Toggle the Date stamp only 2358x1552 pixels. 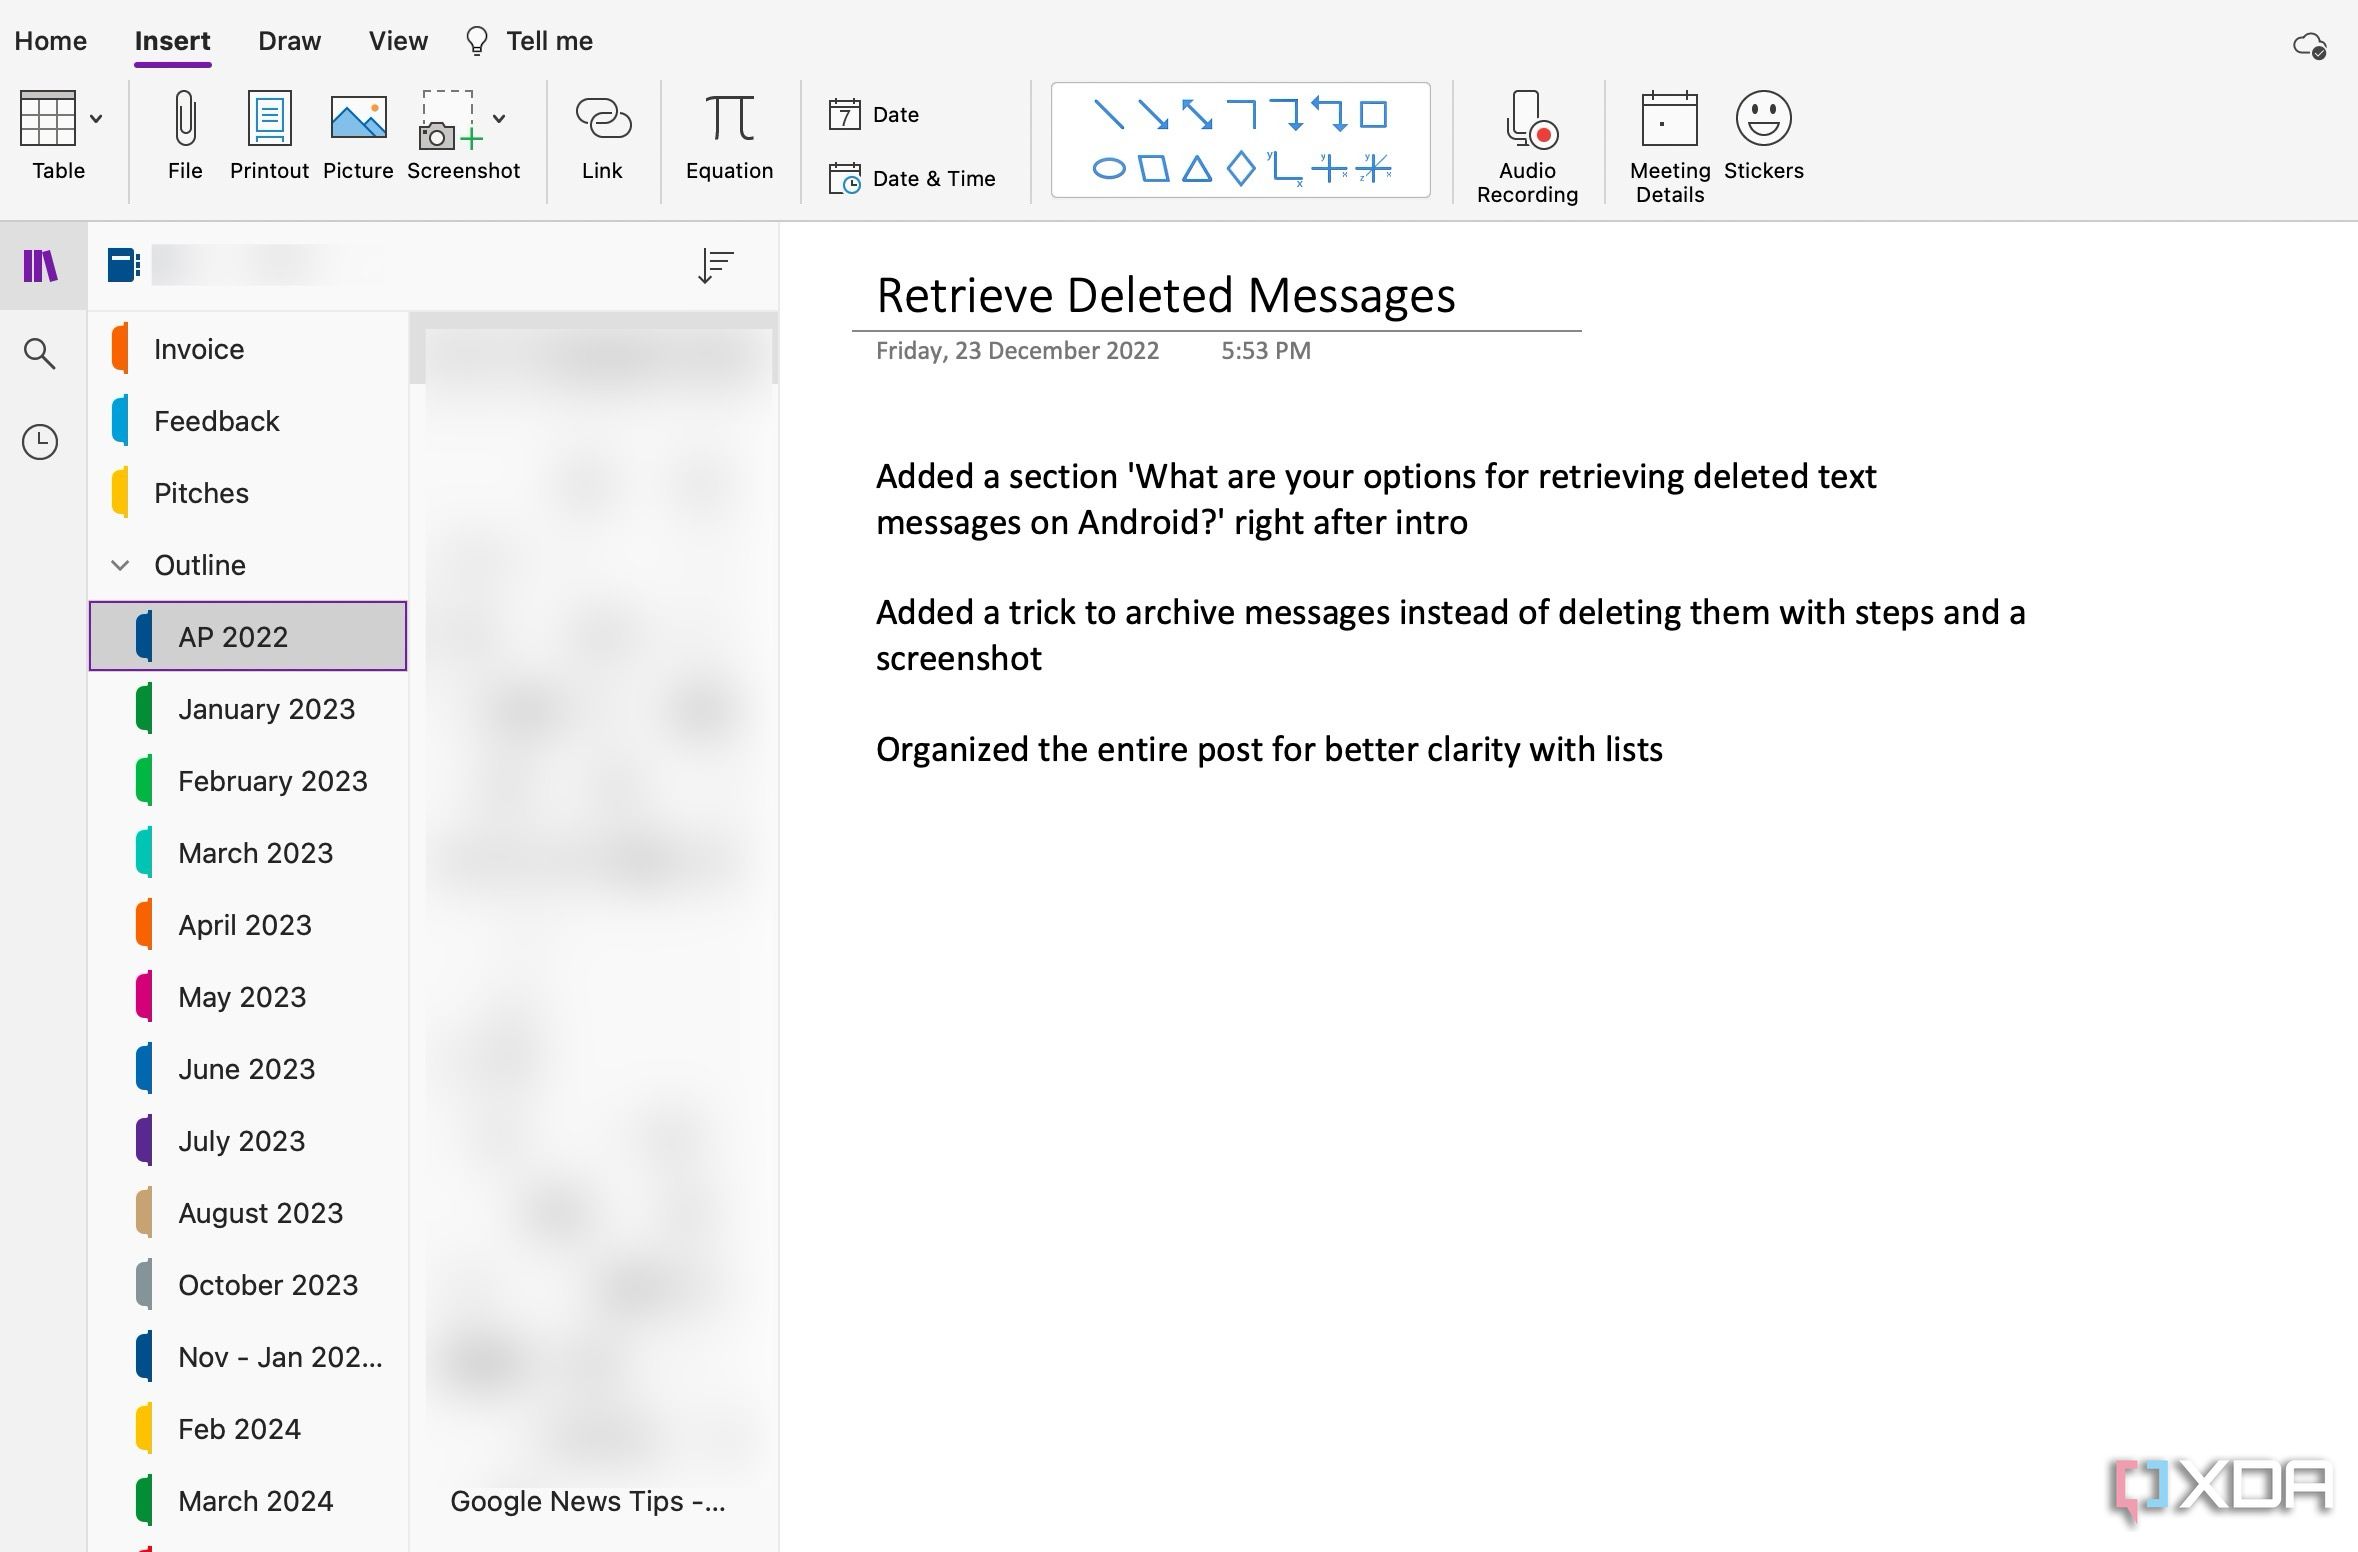point(892,113)
